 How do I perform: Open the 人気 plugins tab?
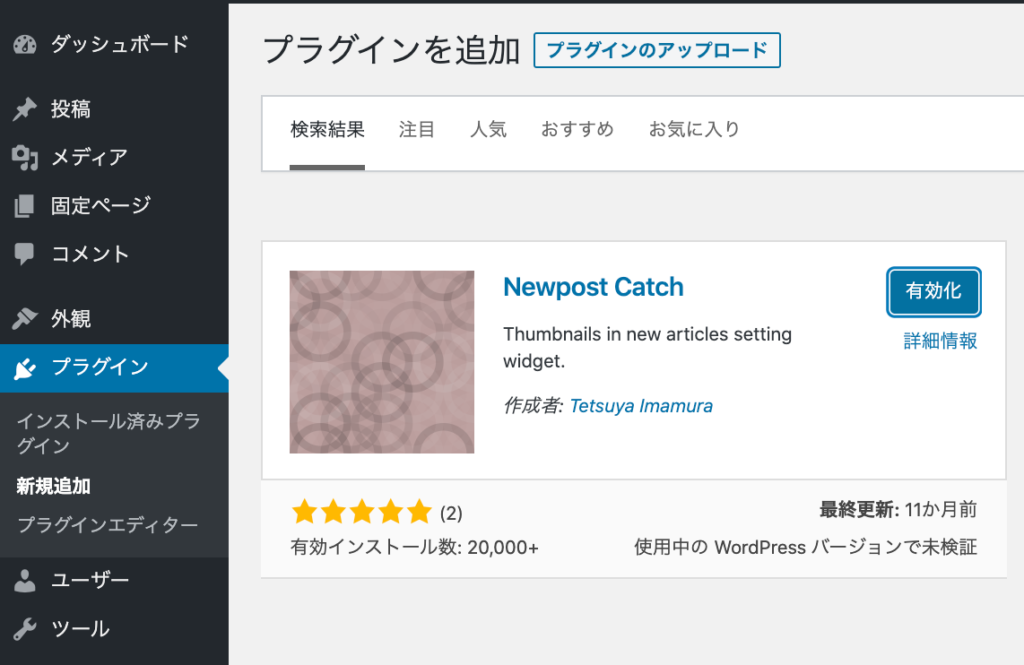[488, 129]
